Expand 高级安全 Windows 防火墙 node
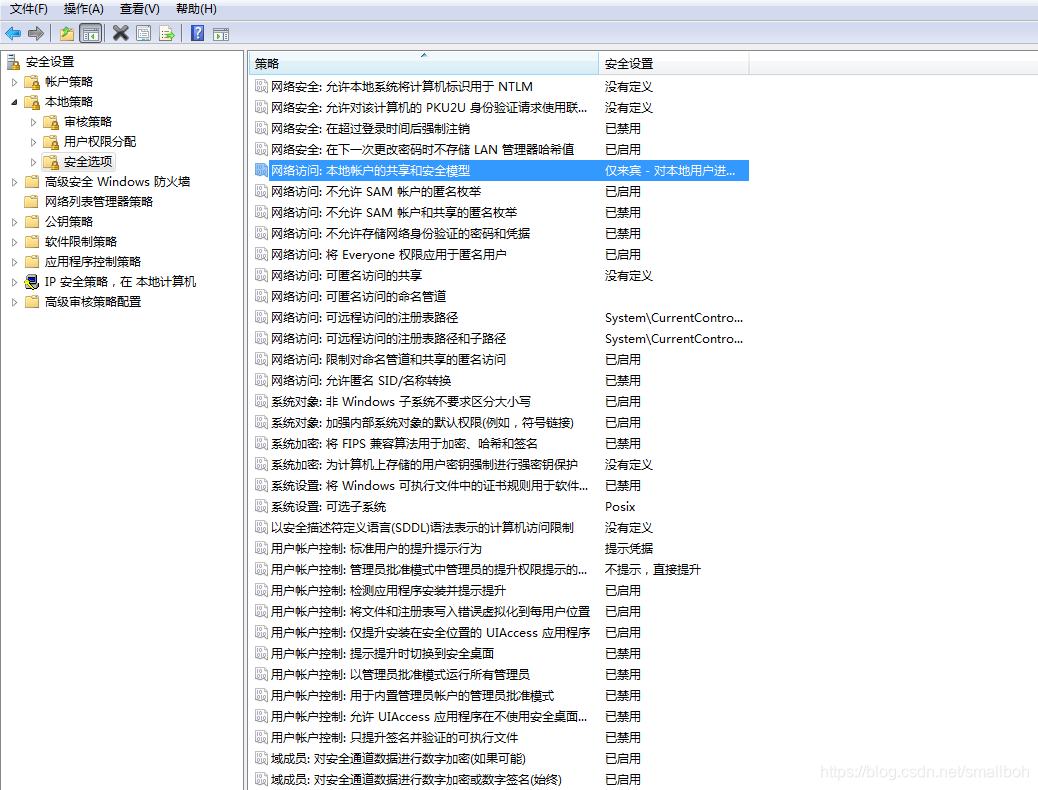The image size is (1038, 790). 15,182
